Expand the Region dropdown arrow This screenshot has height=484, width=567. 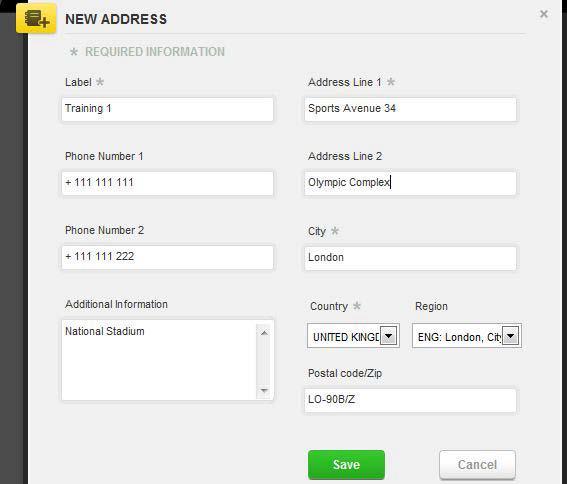pyautogui.click(x=511, y=336)
